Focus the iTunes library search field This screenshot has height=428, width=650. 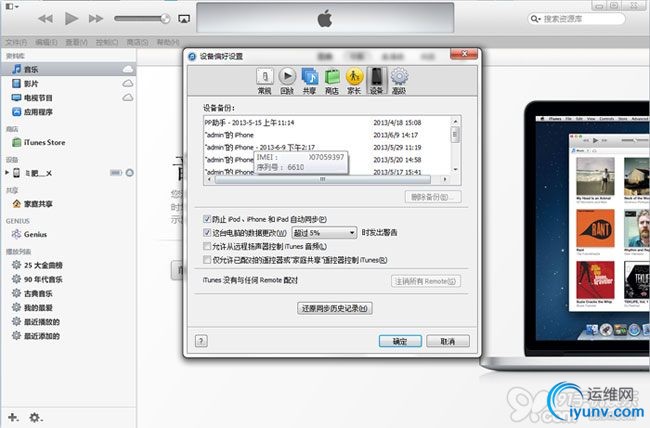coord(577,19)
